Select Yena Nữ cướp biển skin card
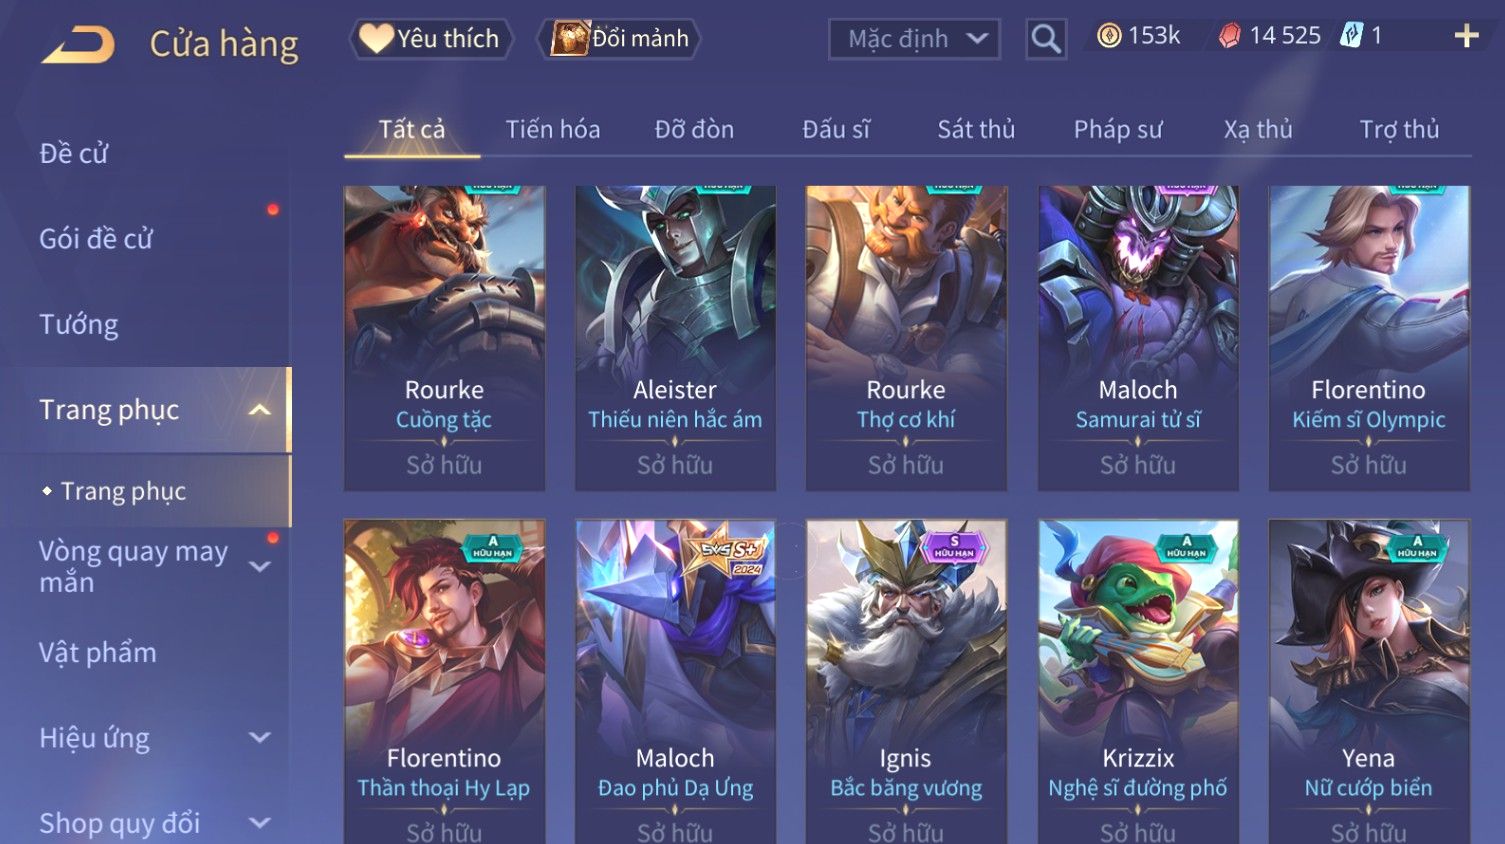This screenshot has height=844, width=1505. click(1369, 682)
